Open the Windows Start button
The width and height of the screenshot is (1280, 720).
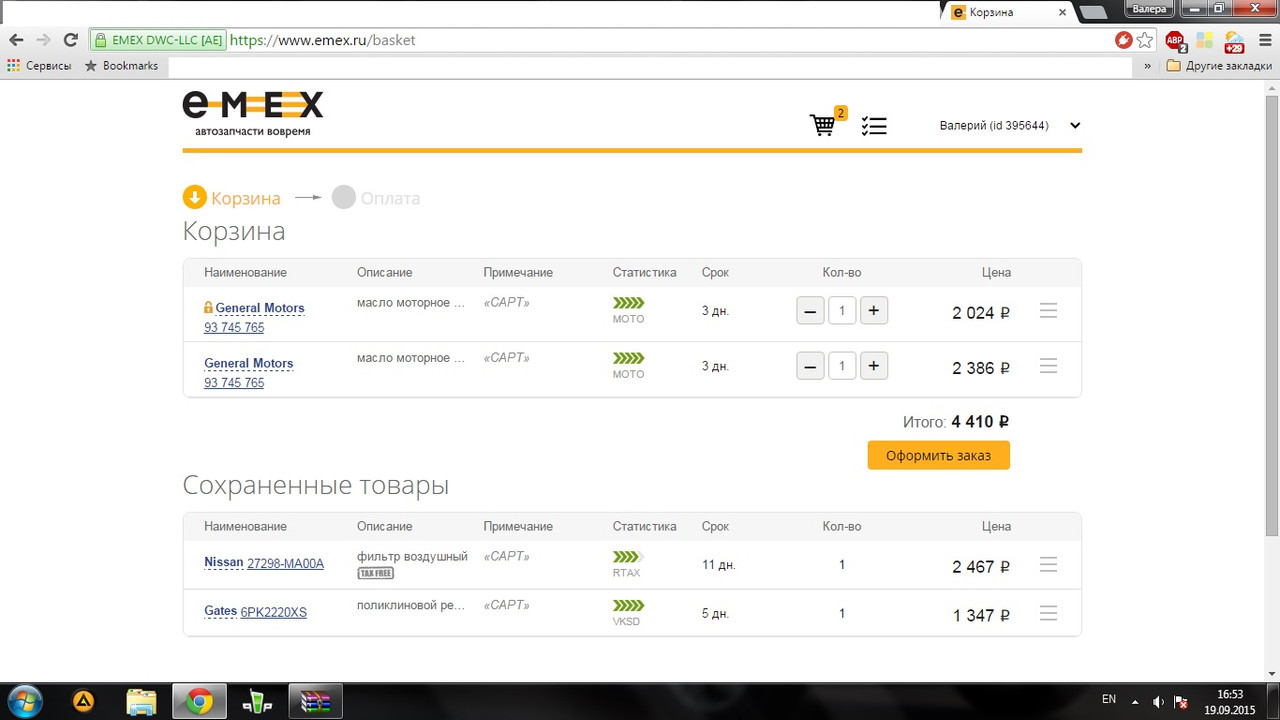24,701
